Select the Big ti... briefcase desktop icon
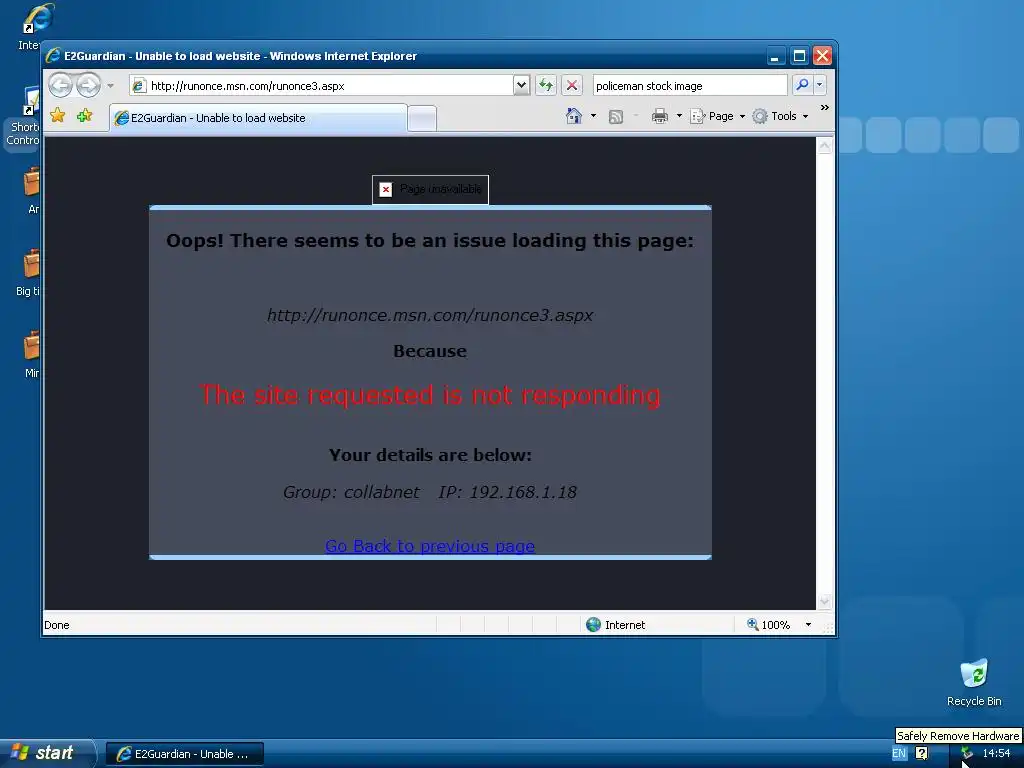The image size is (1024, 768). click(x=29, y=273)
